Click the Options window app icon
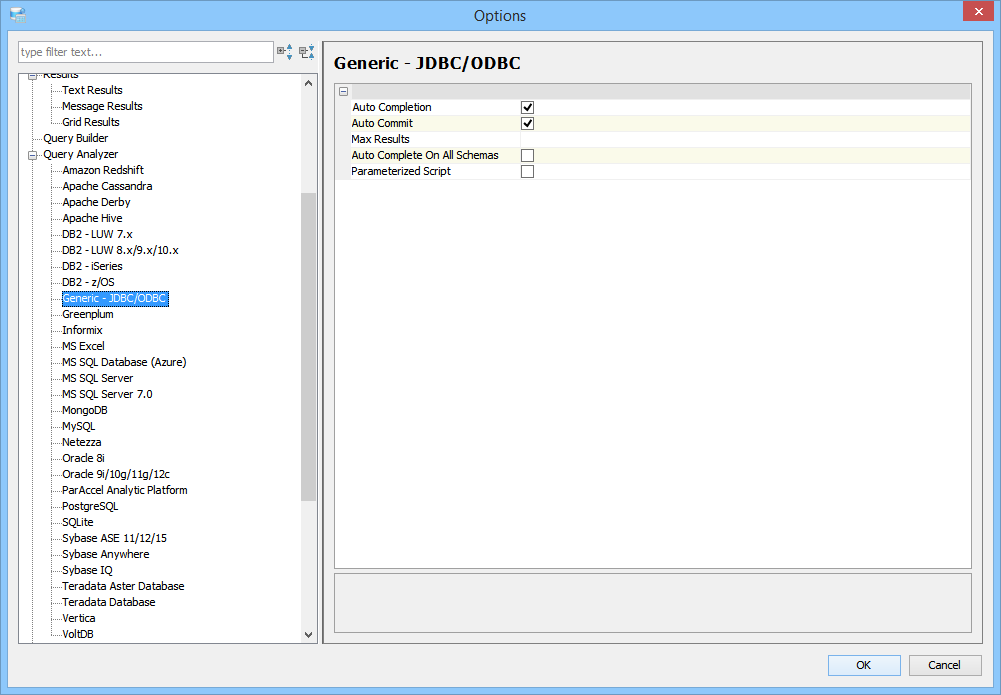This screenshot has height=695, width=1001. [18, 15]
